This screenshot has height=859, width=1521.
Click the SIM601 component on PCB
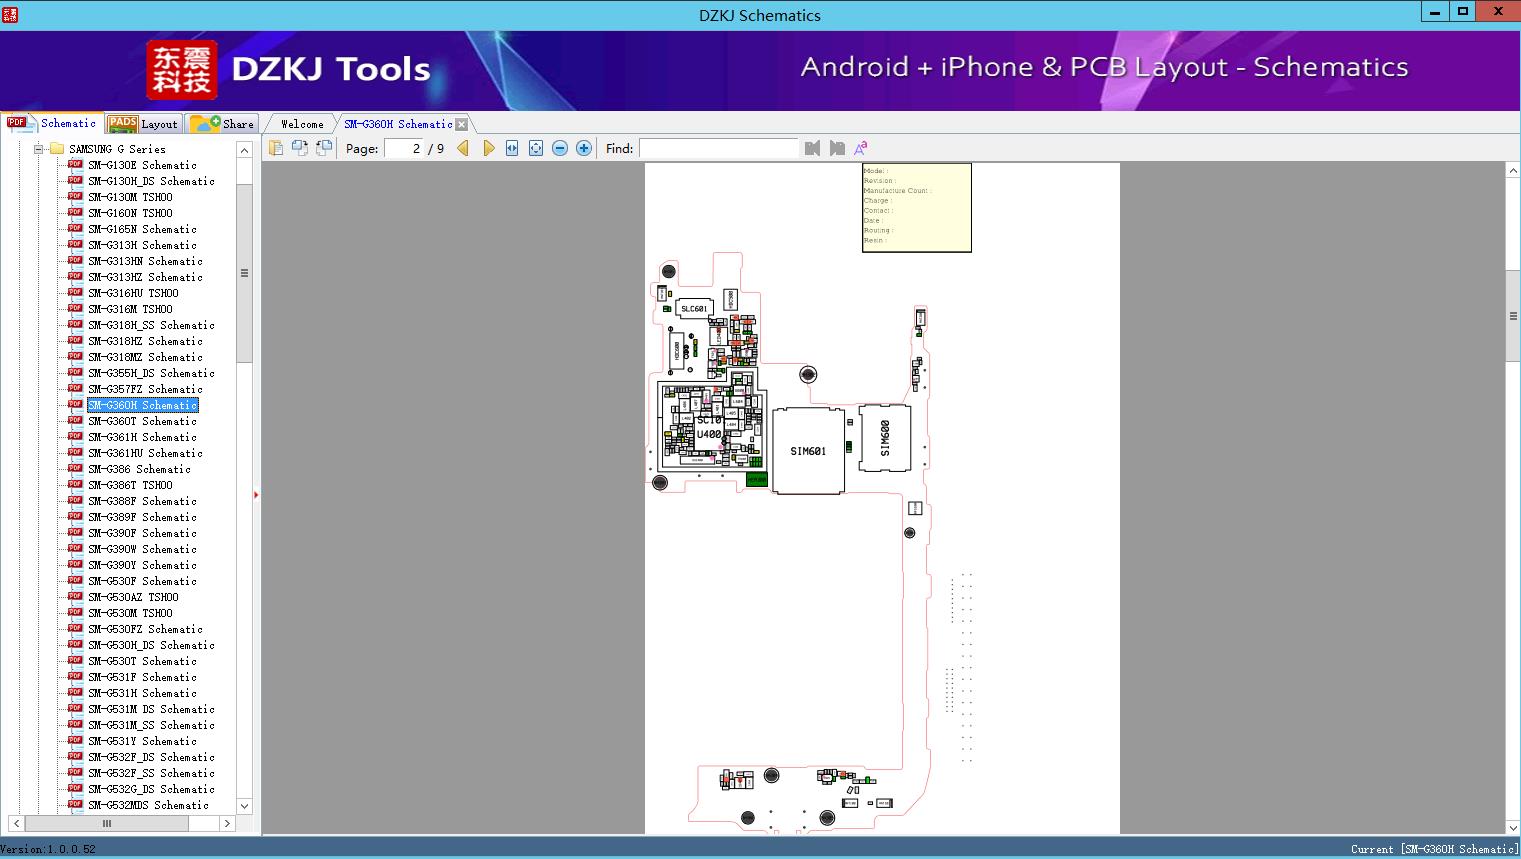(808, 451)
